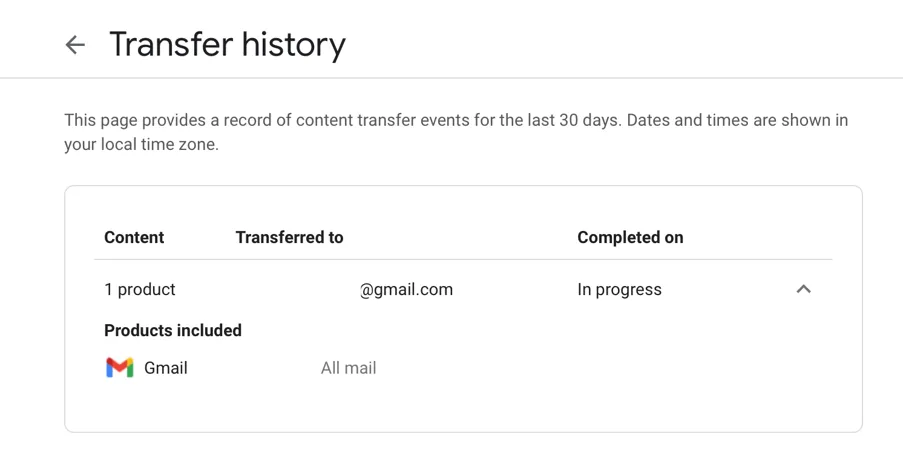Click the back arrow icon
Screen dimensions: 903x468
75,45
